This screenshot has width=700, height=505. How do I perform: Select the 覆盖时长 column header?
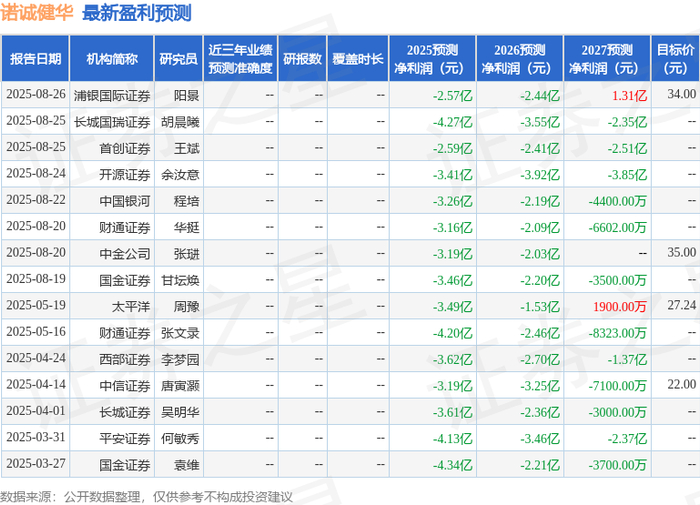(358, 58)
